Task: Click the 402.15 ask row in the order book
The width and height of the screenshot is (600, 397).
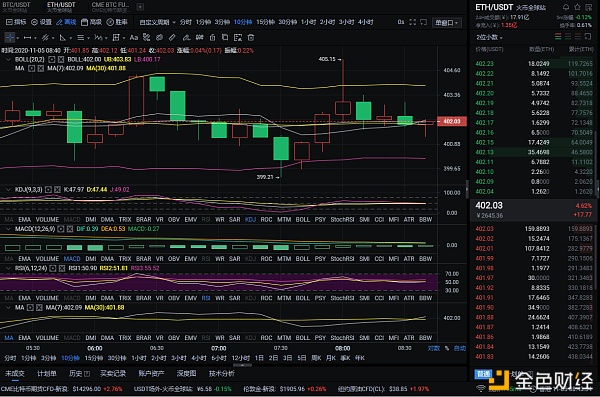Action: coord(534,142)
